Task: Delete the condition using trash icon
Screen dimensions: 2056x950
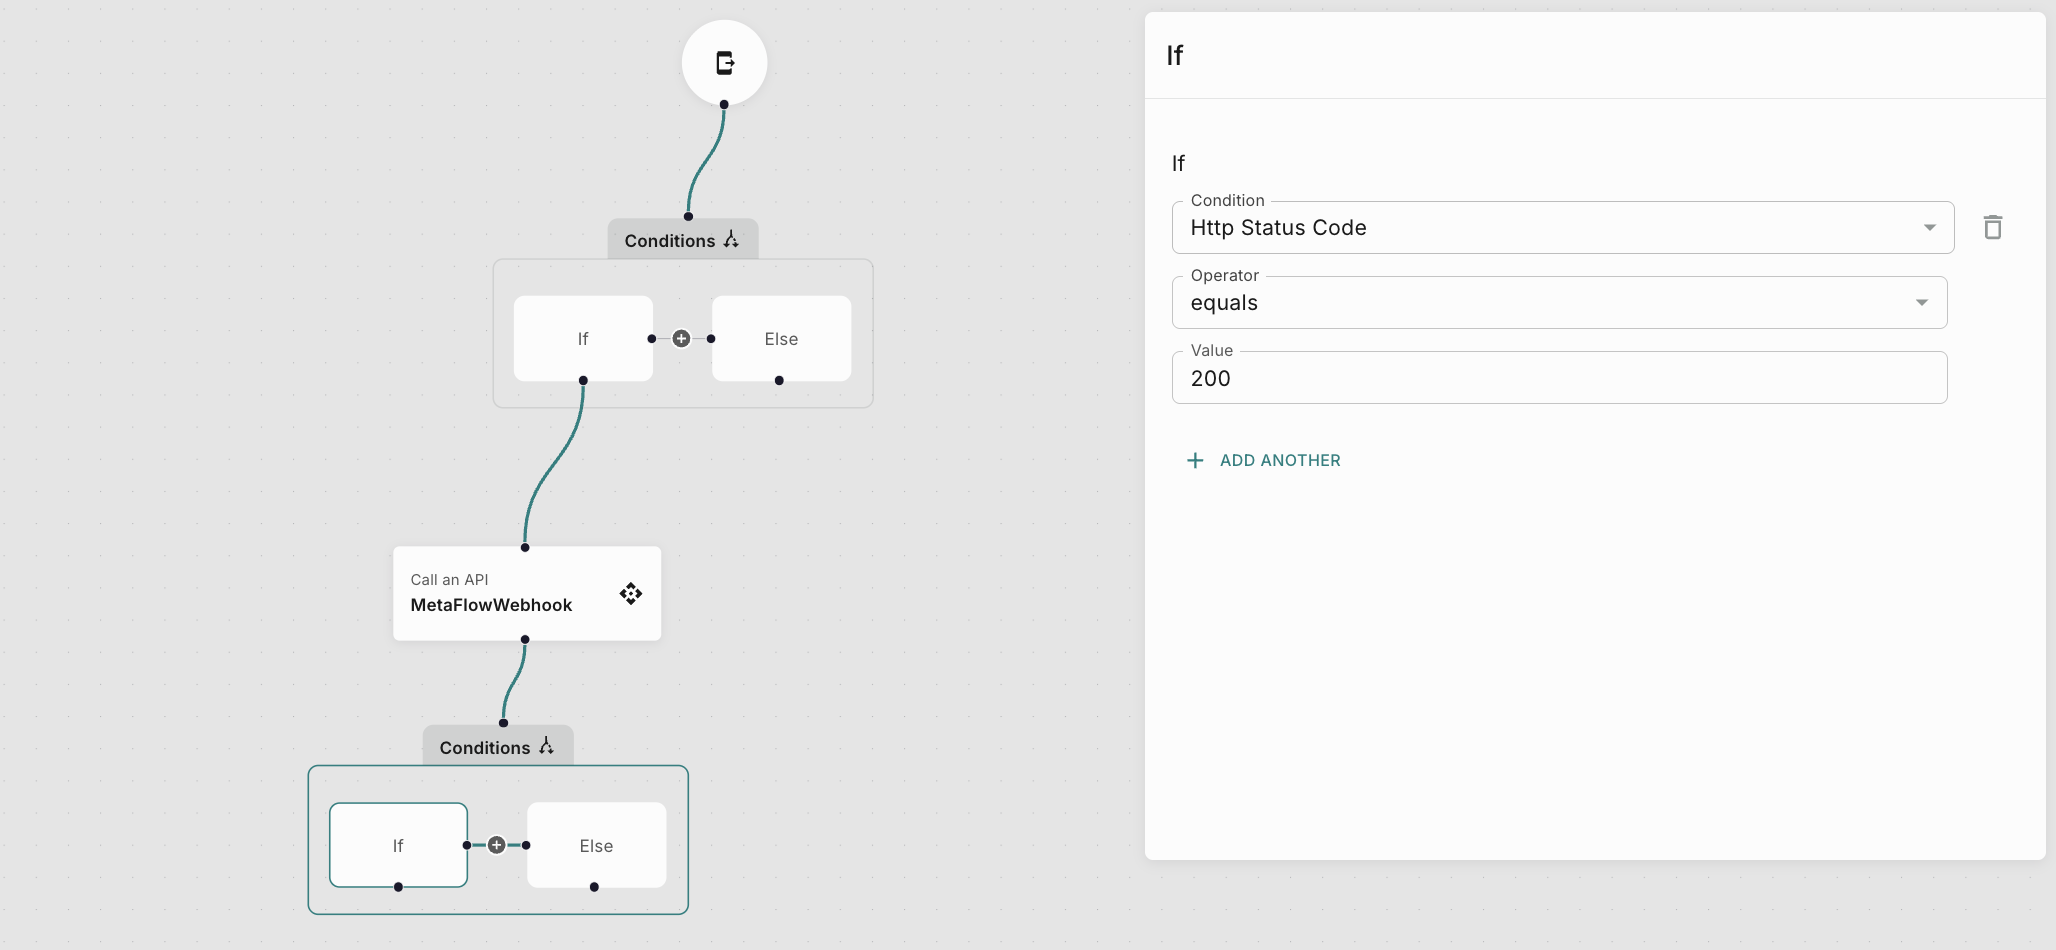Action: pos(1992,228)
